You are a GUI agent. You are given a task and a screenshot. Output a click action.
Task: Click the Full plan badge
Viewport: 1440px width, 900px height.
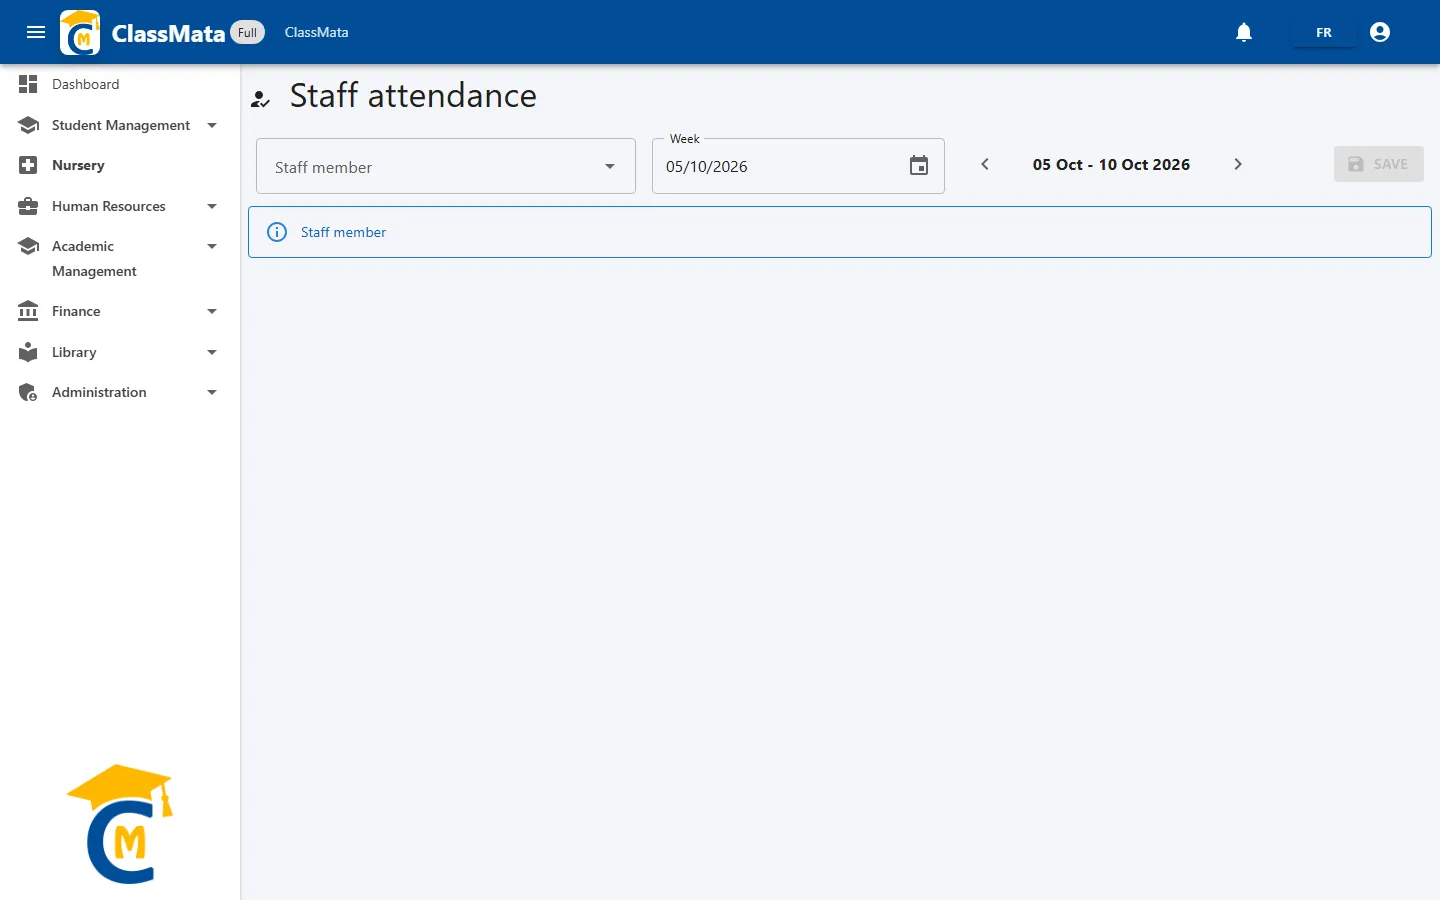(247, 32)
